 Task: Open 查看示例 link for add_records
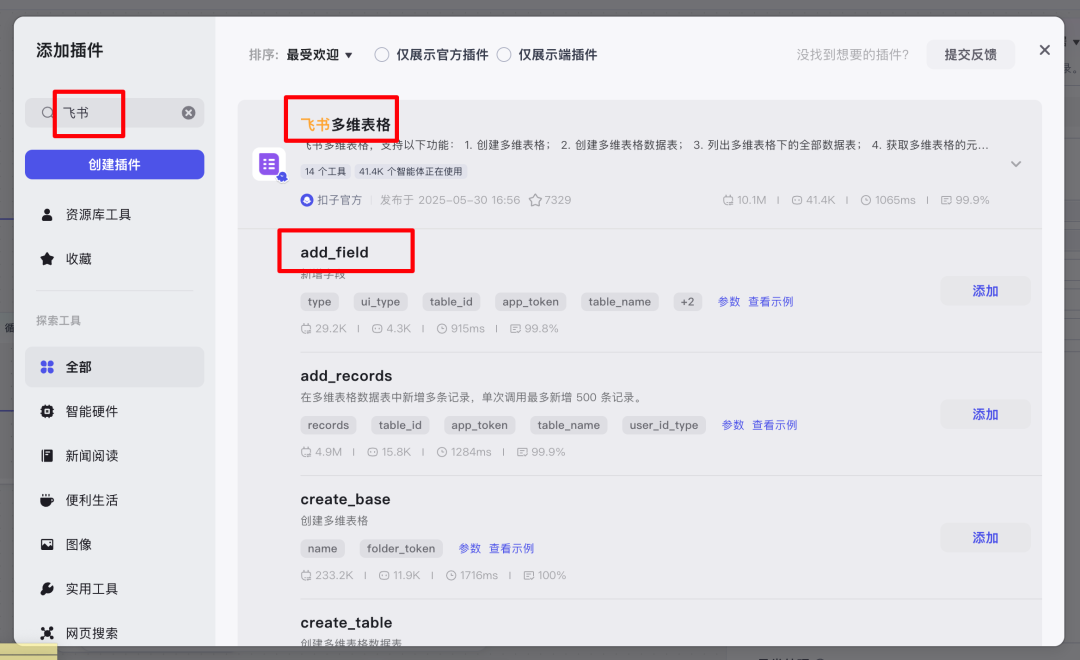(775, 425)
